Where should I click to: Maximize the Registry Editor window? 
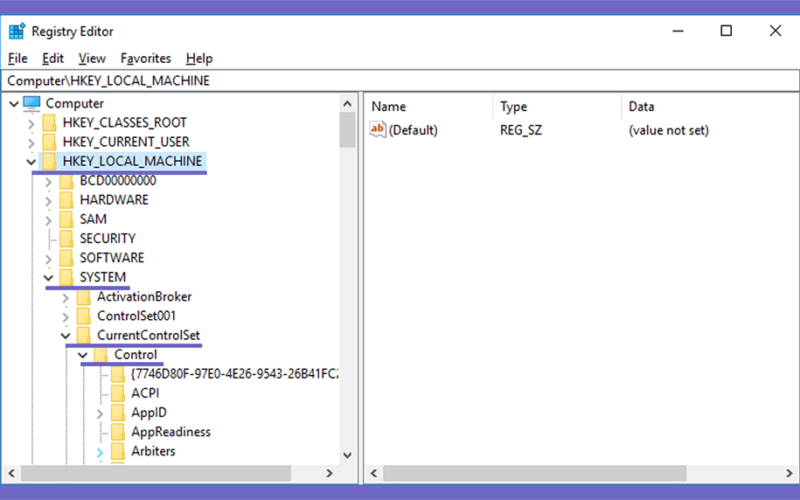(x=726, y=31)
